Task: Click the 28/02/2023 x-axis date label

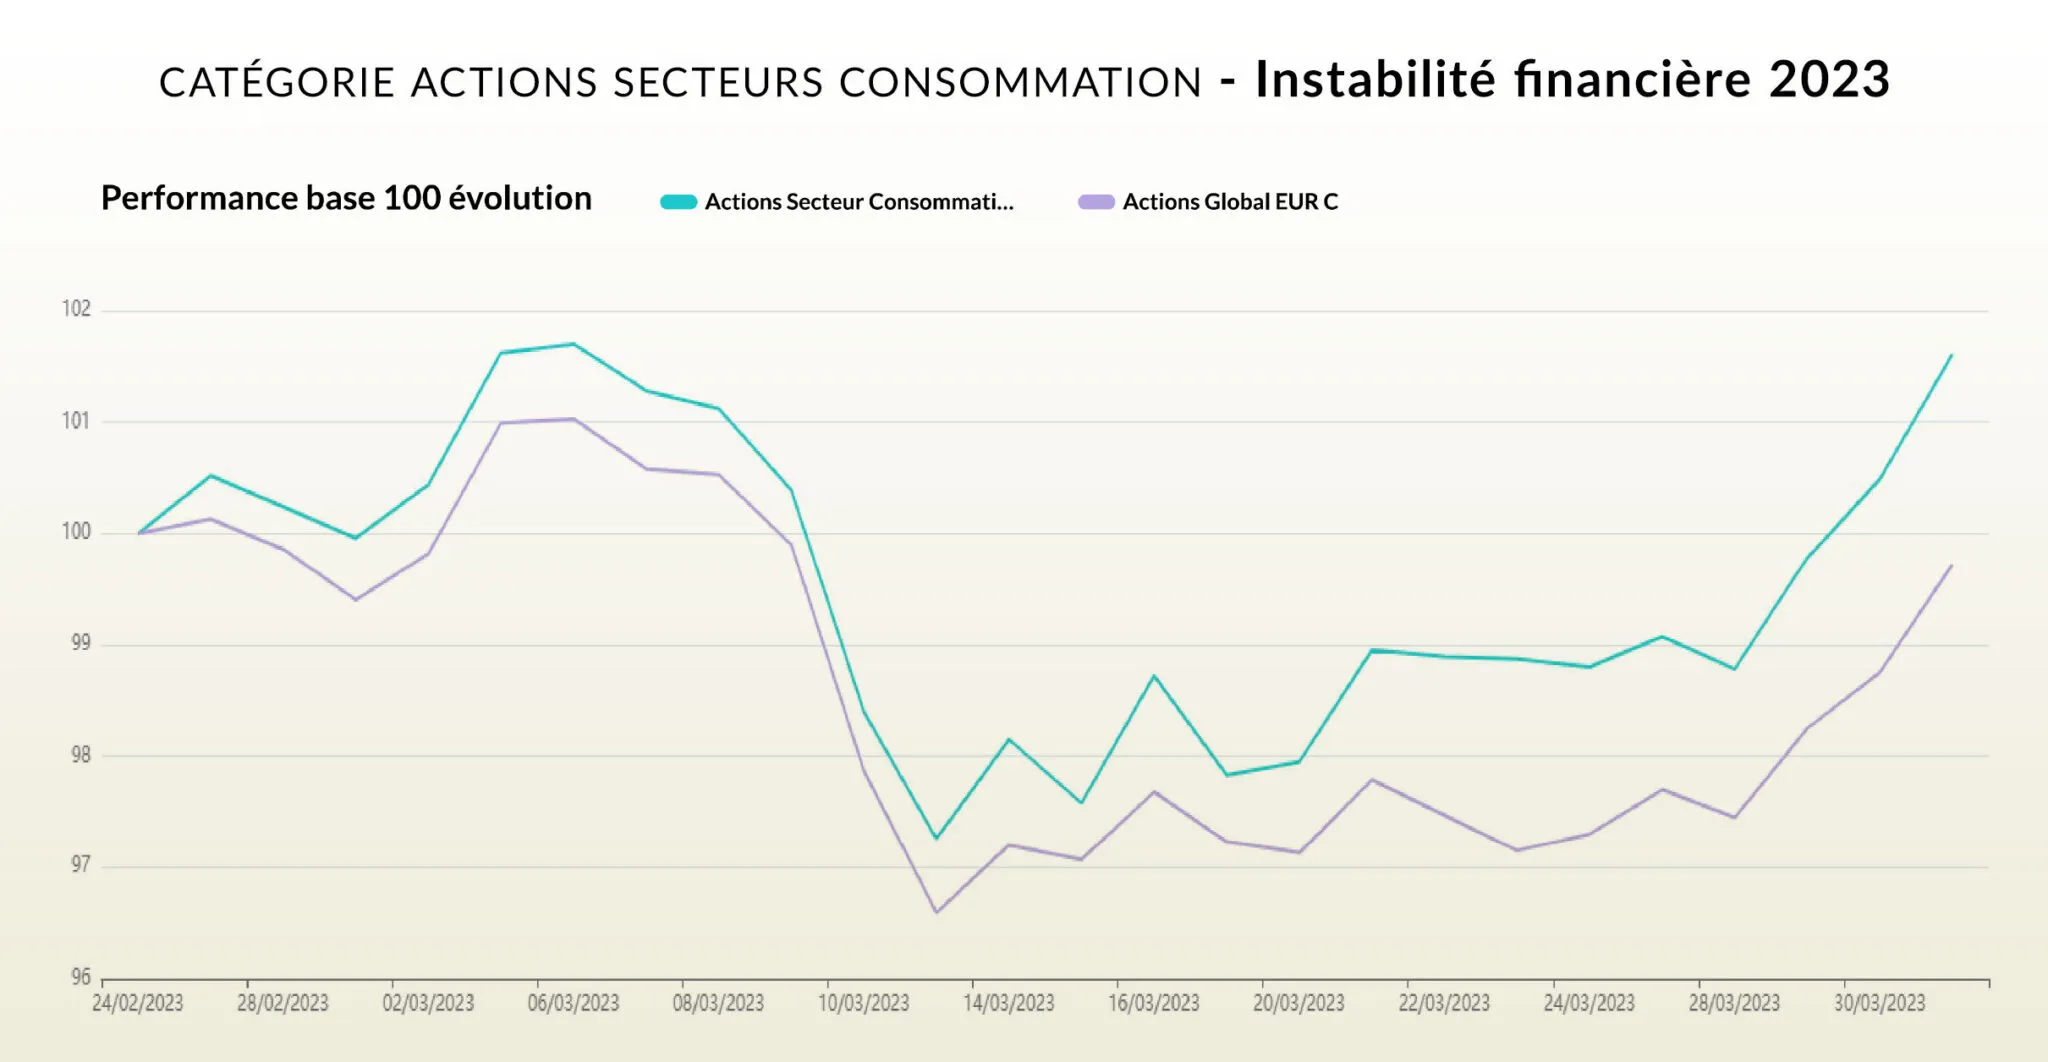Action: pyautogui.click(x=283, y=1003)
